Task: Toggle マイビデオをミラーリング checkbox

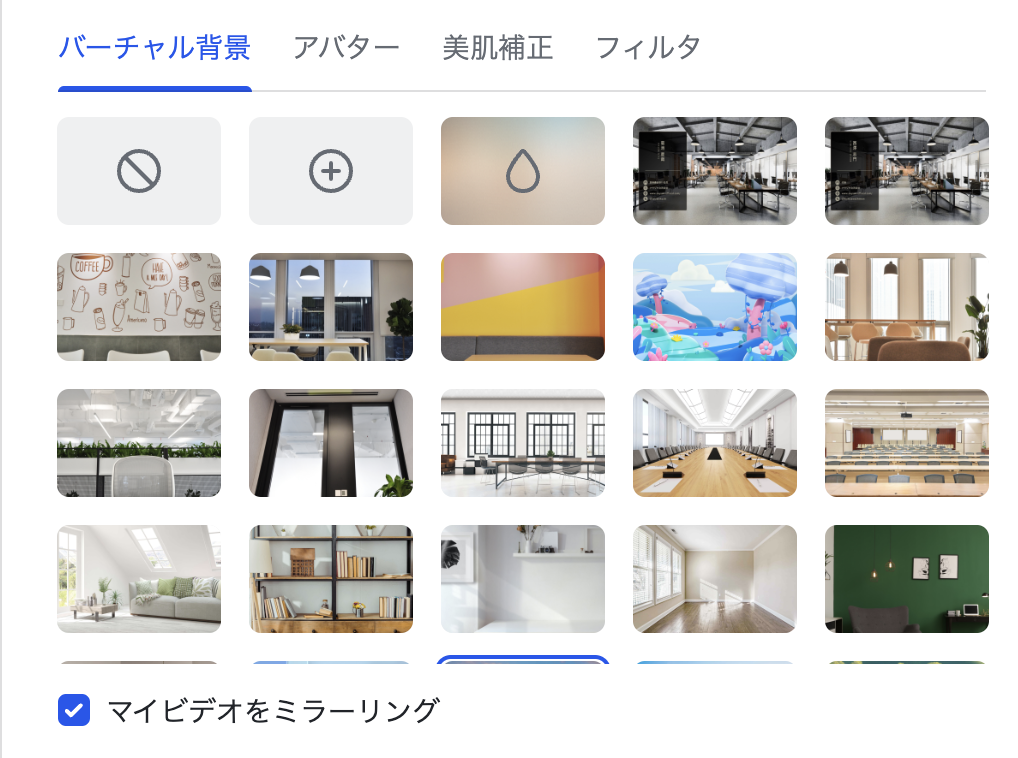Action: (74, 710)
